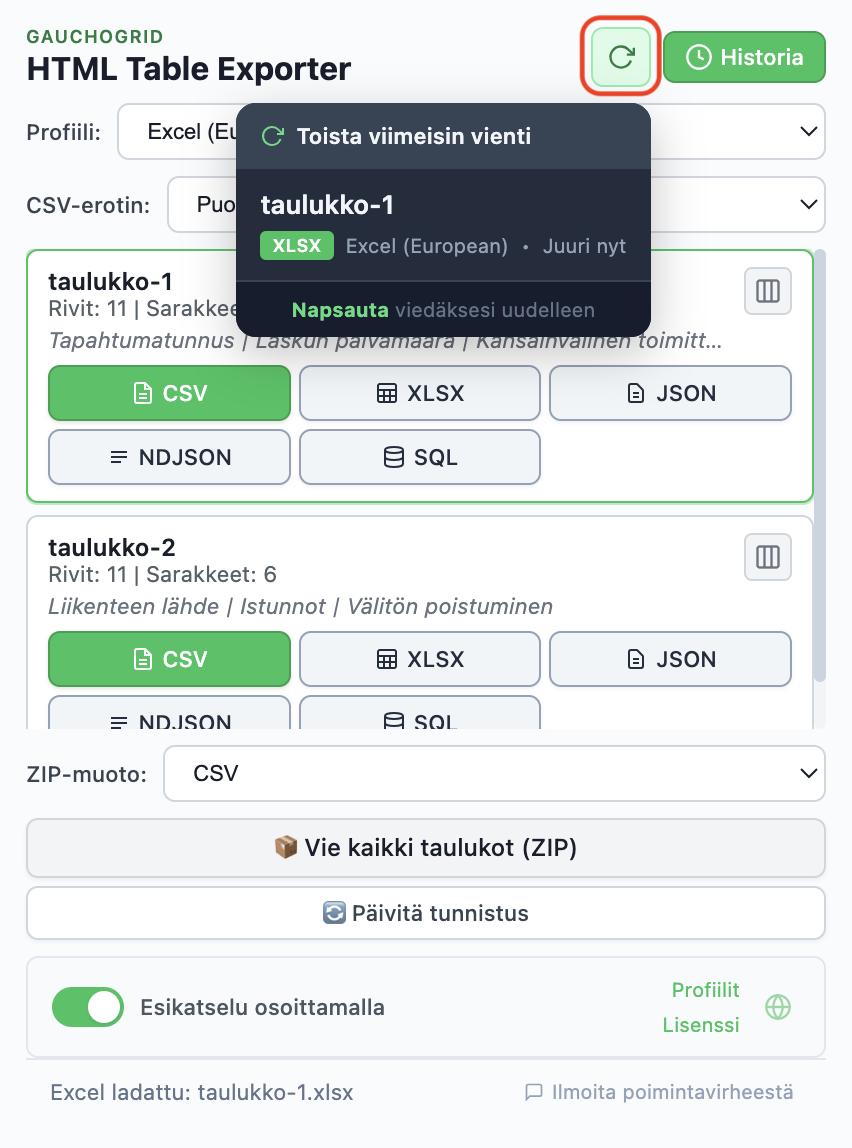Viewport: 852px width, 1148px height.
Task: Select the clock icon on Historia button
Action: coord(702,57)
